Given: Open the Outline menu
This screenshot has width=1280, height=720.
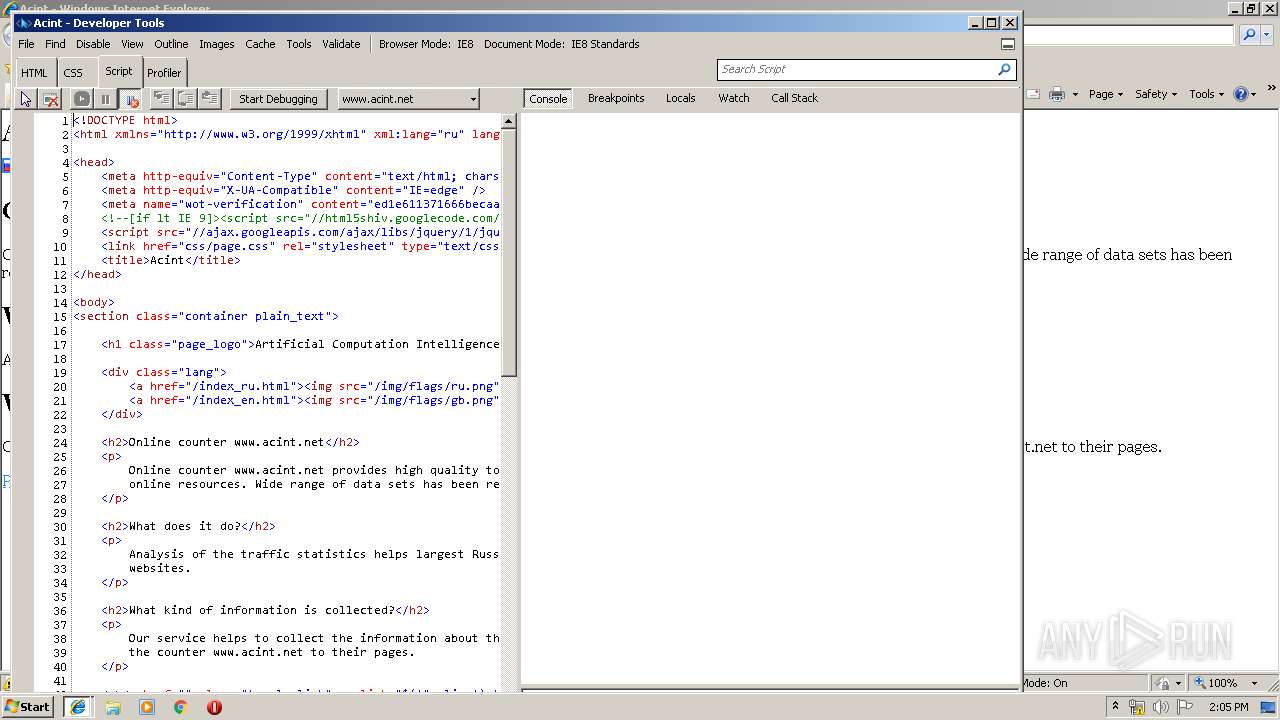Looking at the screenshot, I should point(171,44).
